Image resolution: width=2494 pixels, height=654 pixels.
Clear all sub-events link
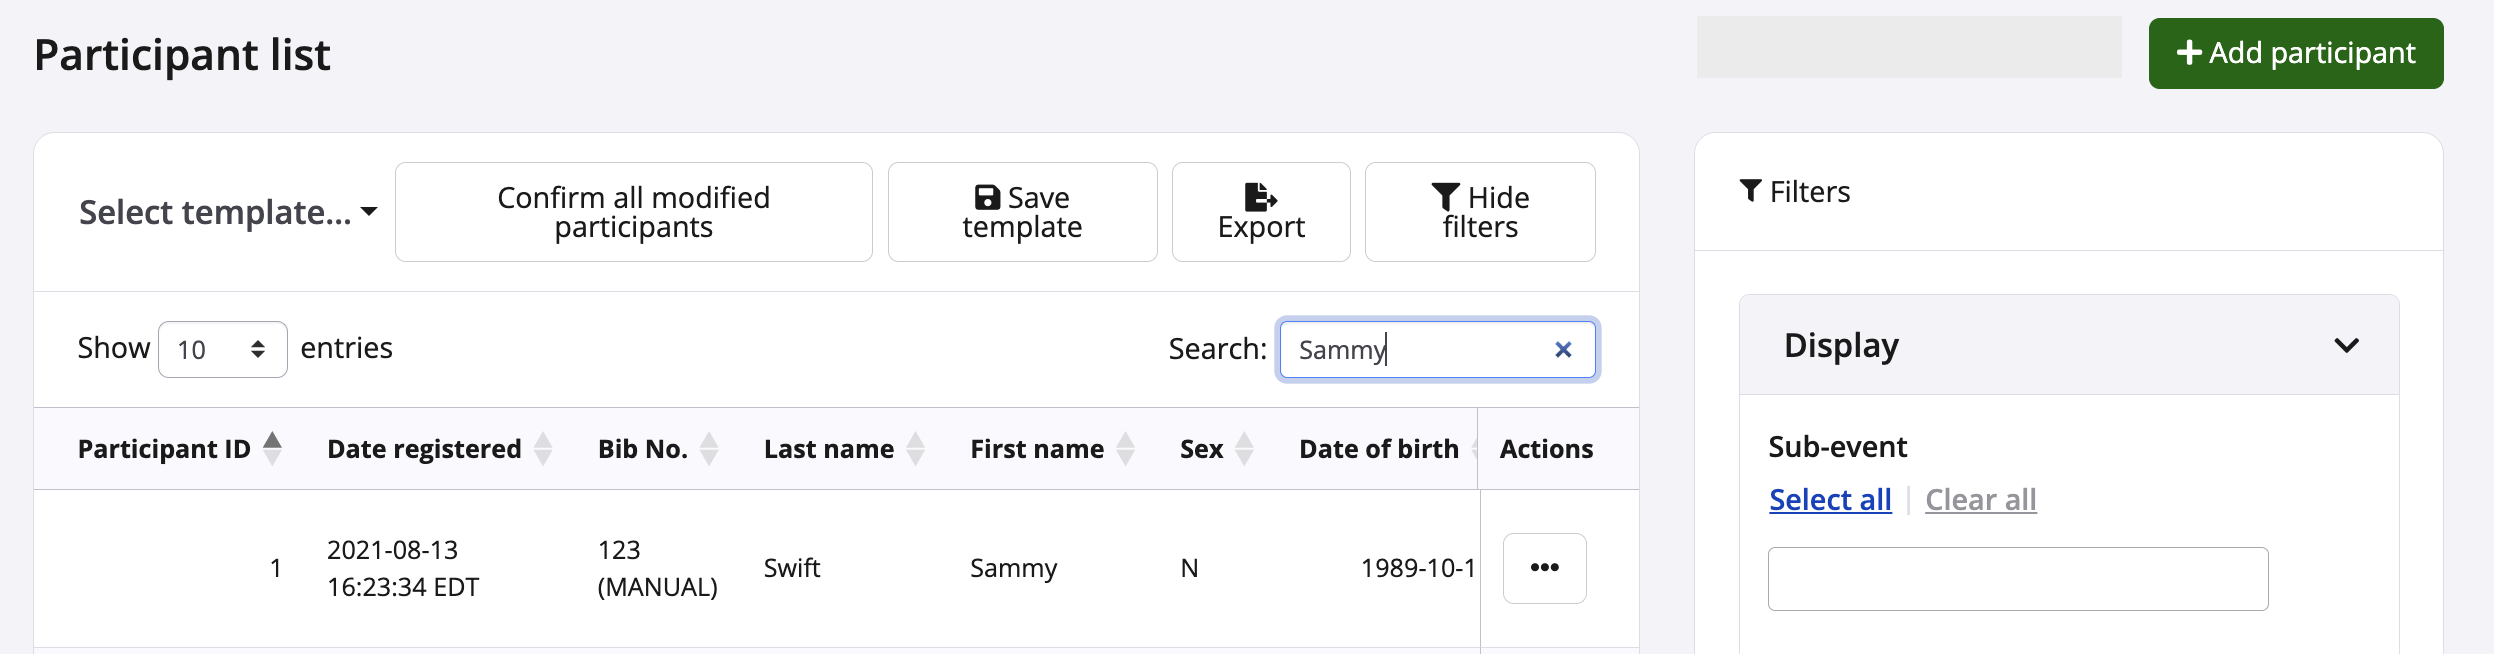[x=1980, y=499]
